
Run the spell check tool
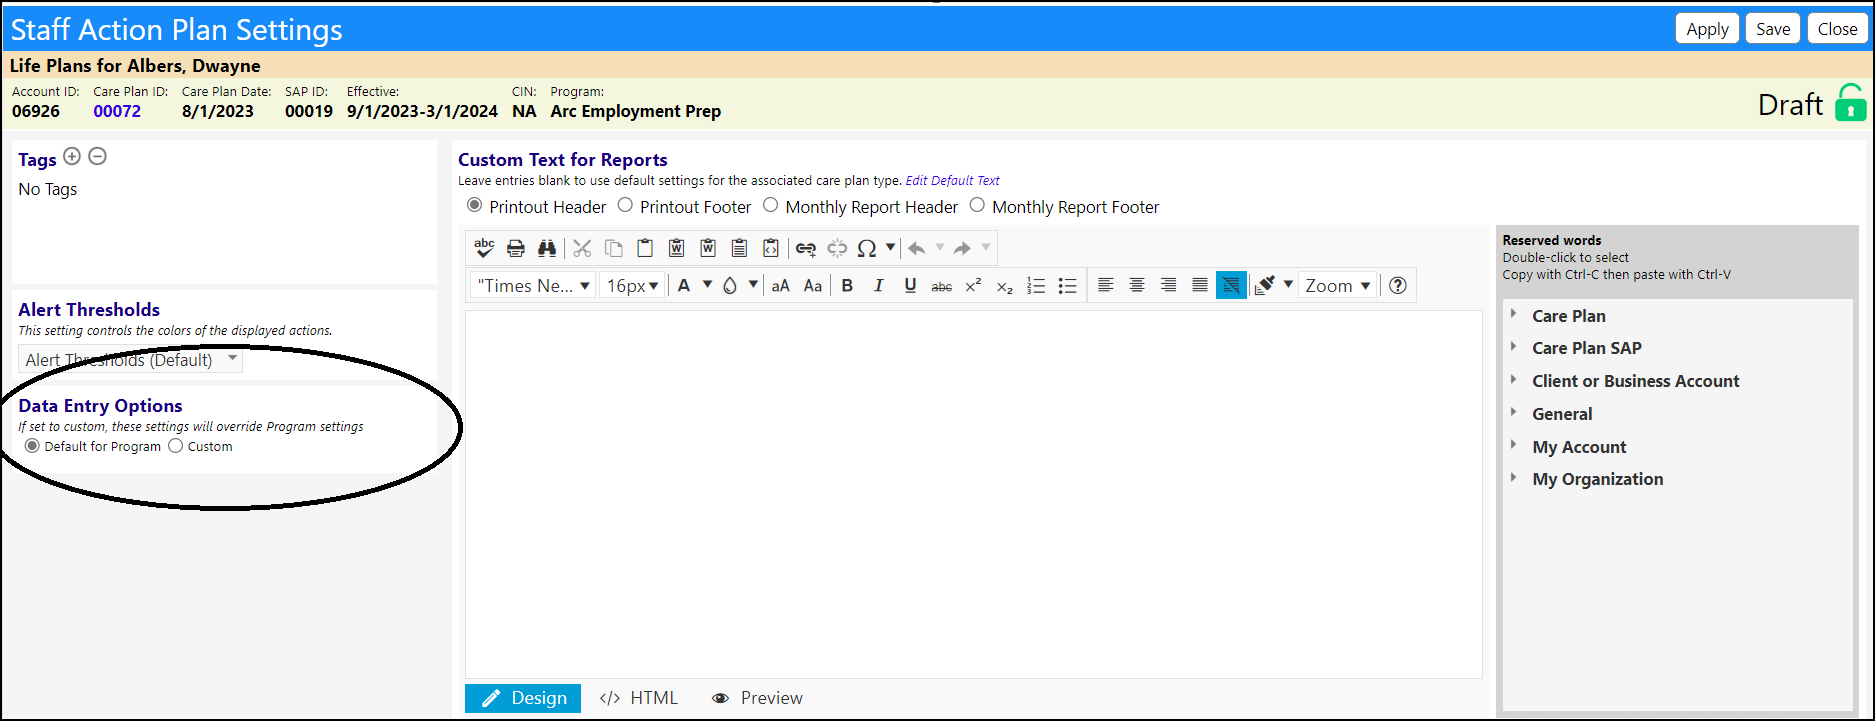click(x=485, y=248)
